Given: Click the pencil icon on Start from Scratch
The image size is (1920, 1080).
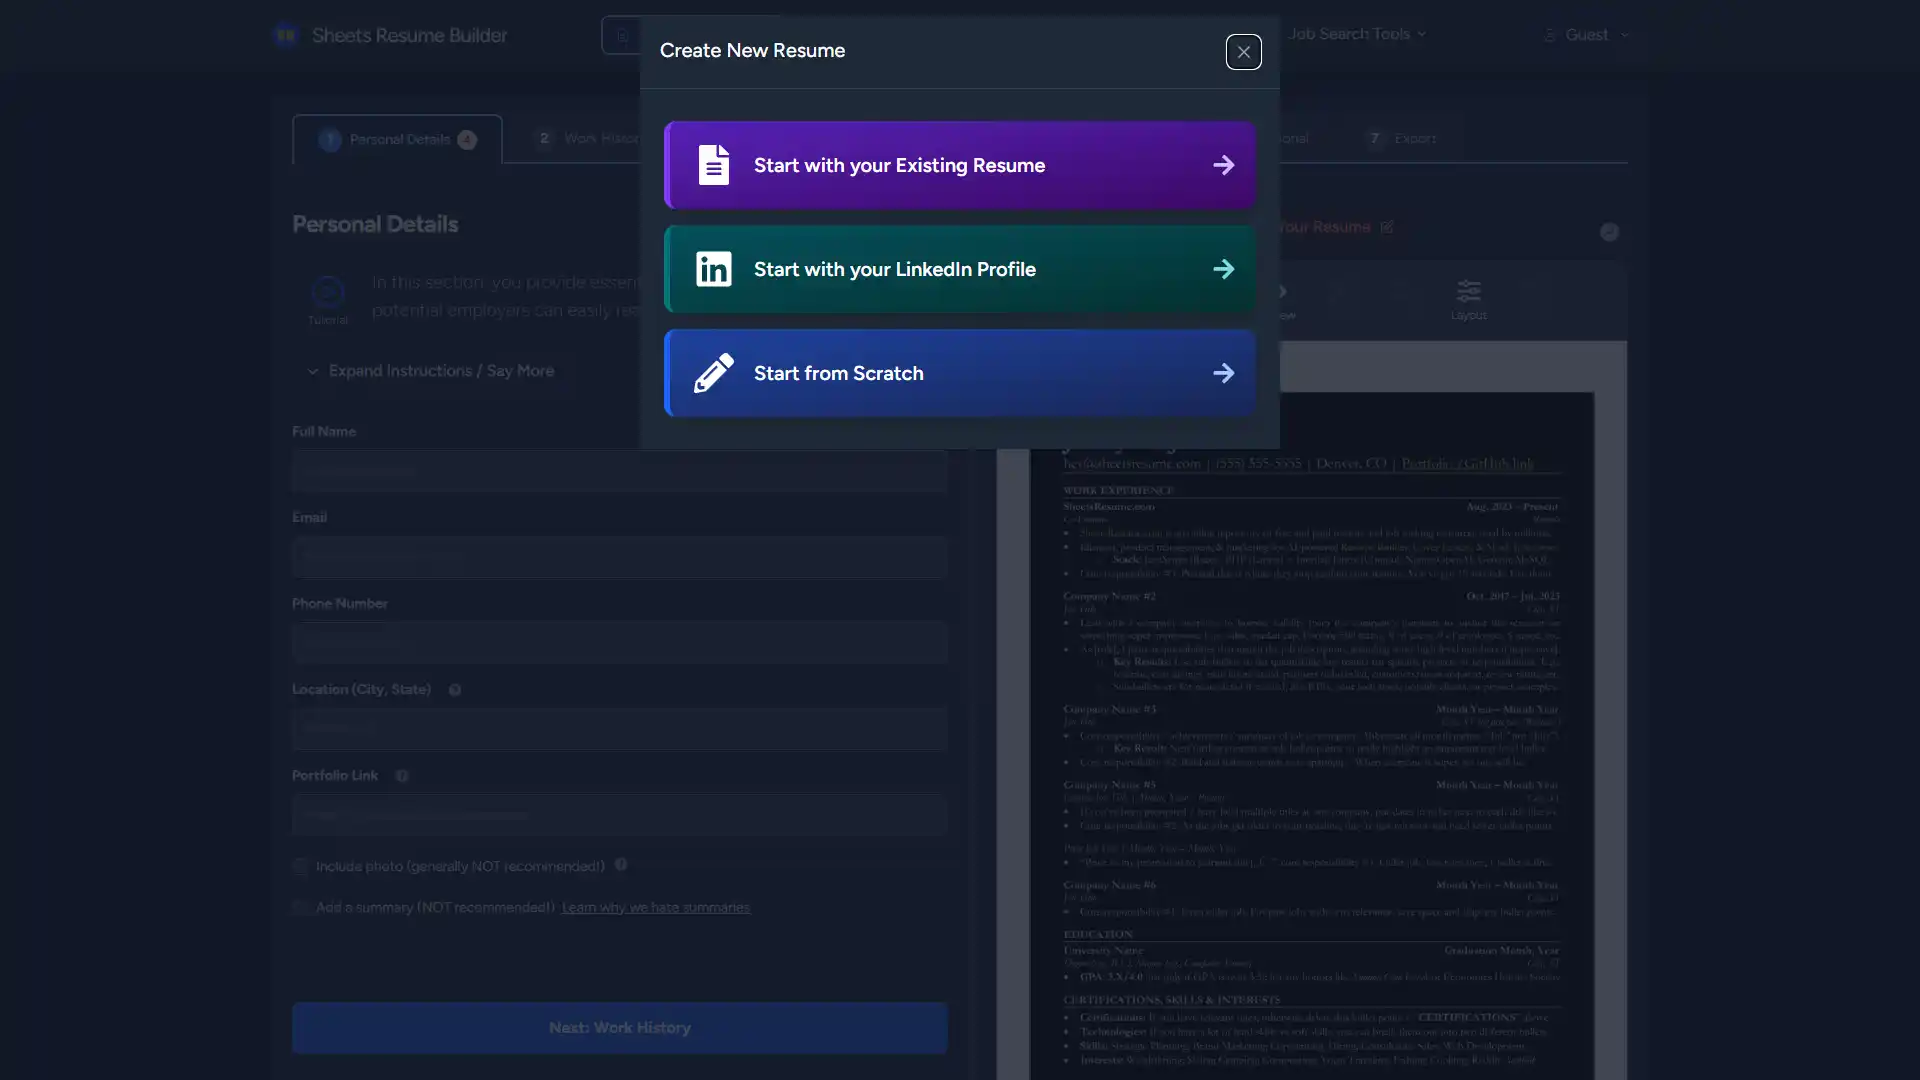Looking at the screenshot, I should [x=713, y=373].
